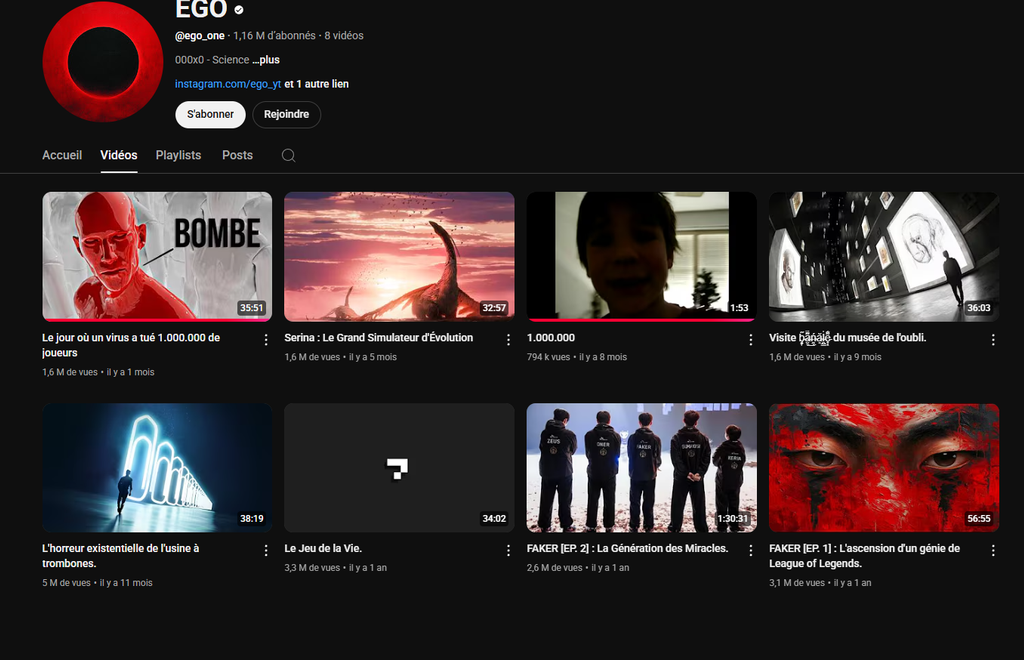
Task: Click the 36:03 duration badge
Action: [978, 308]
